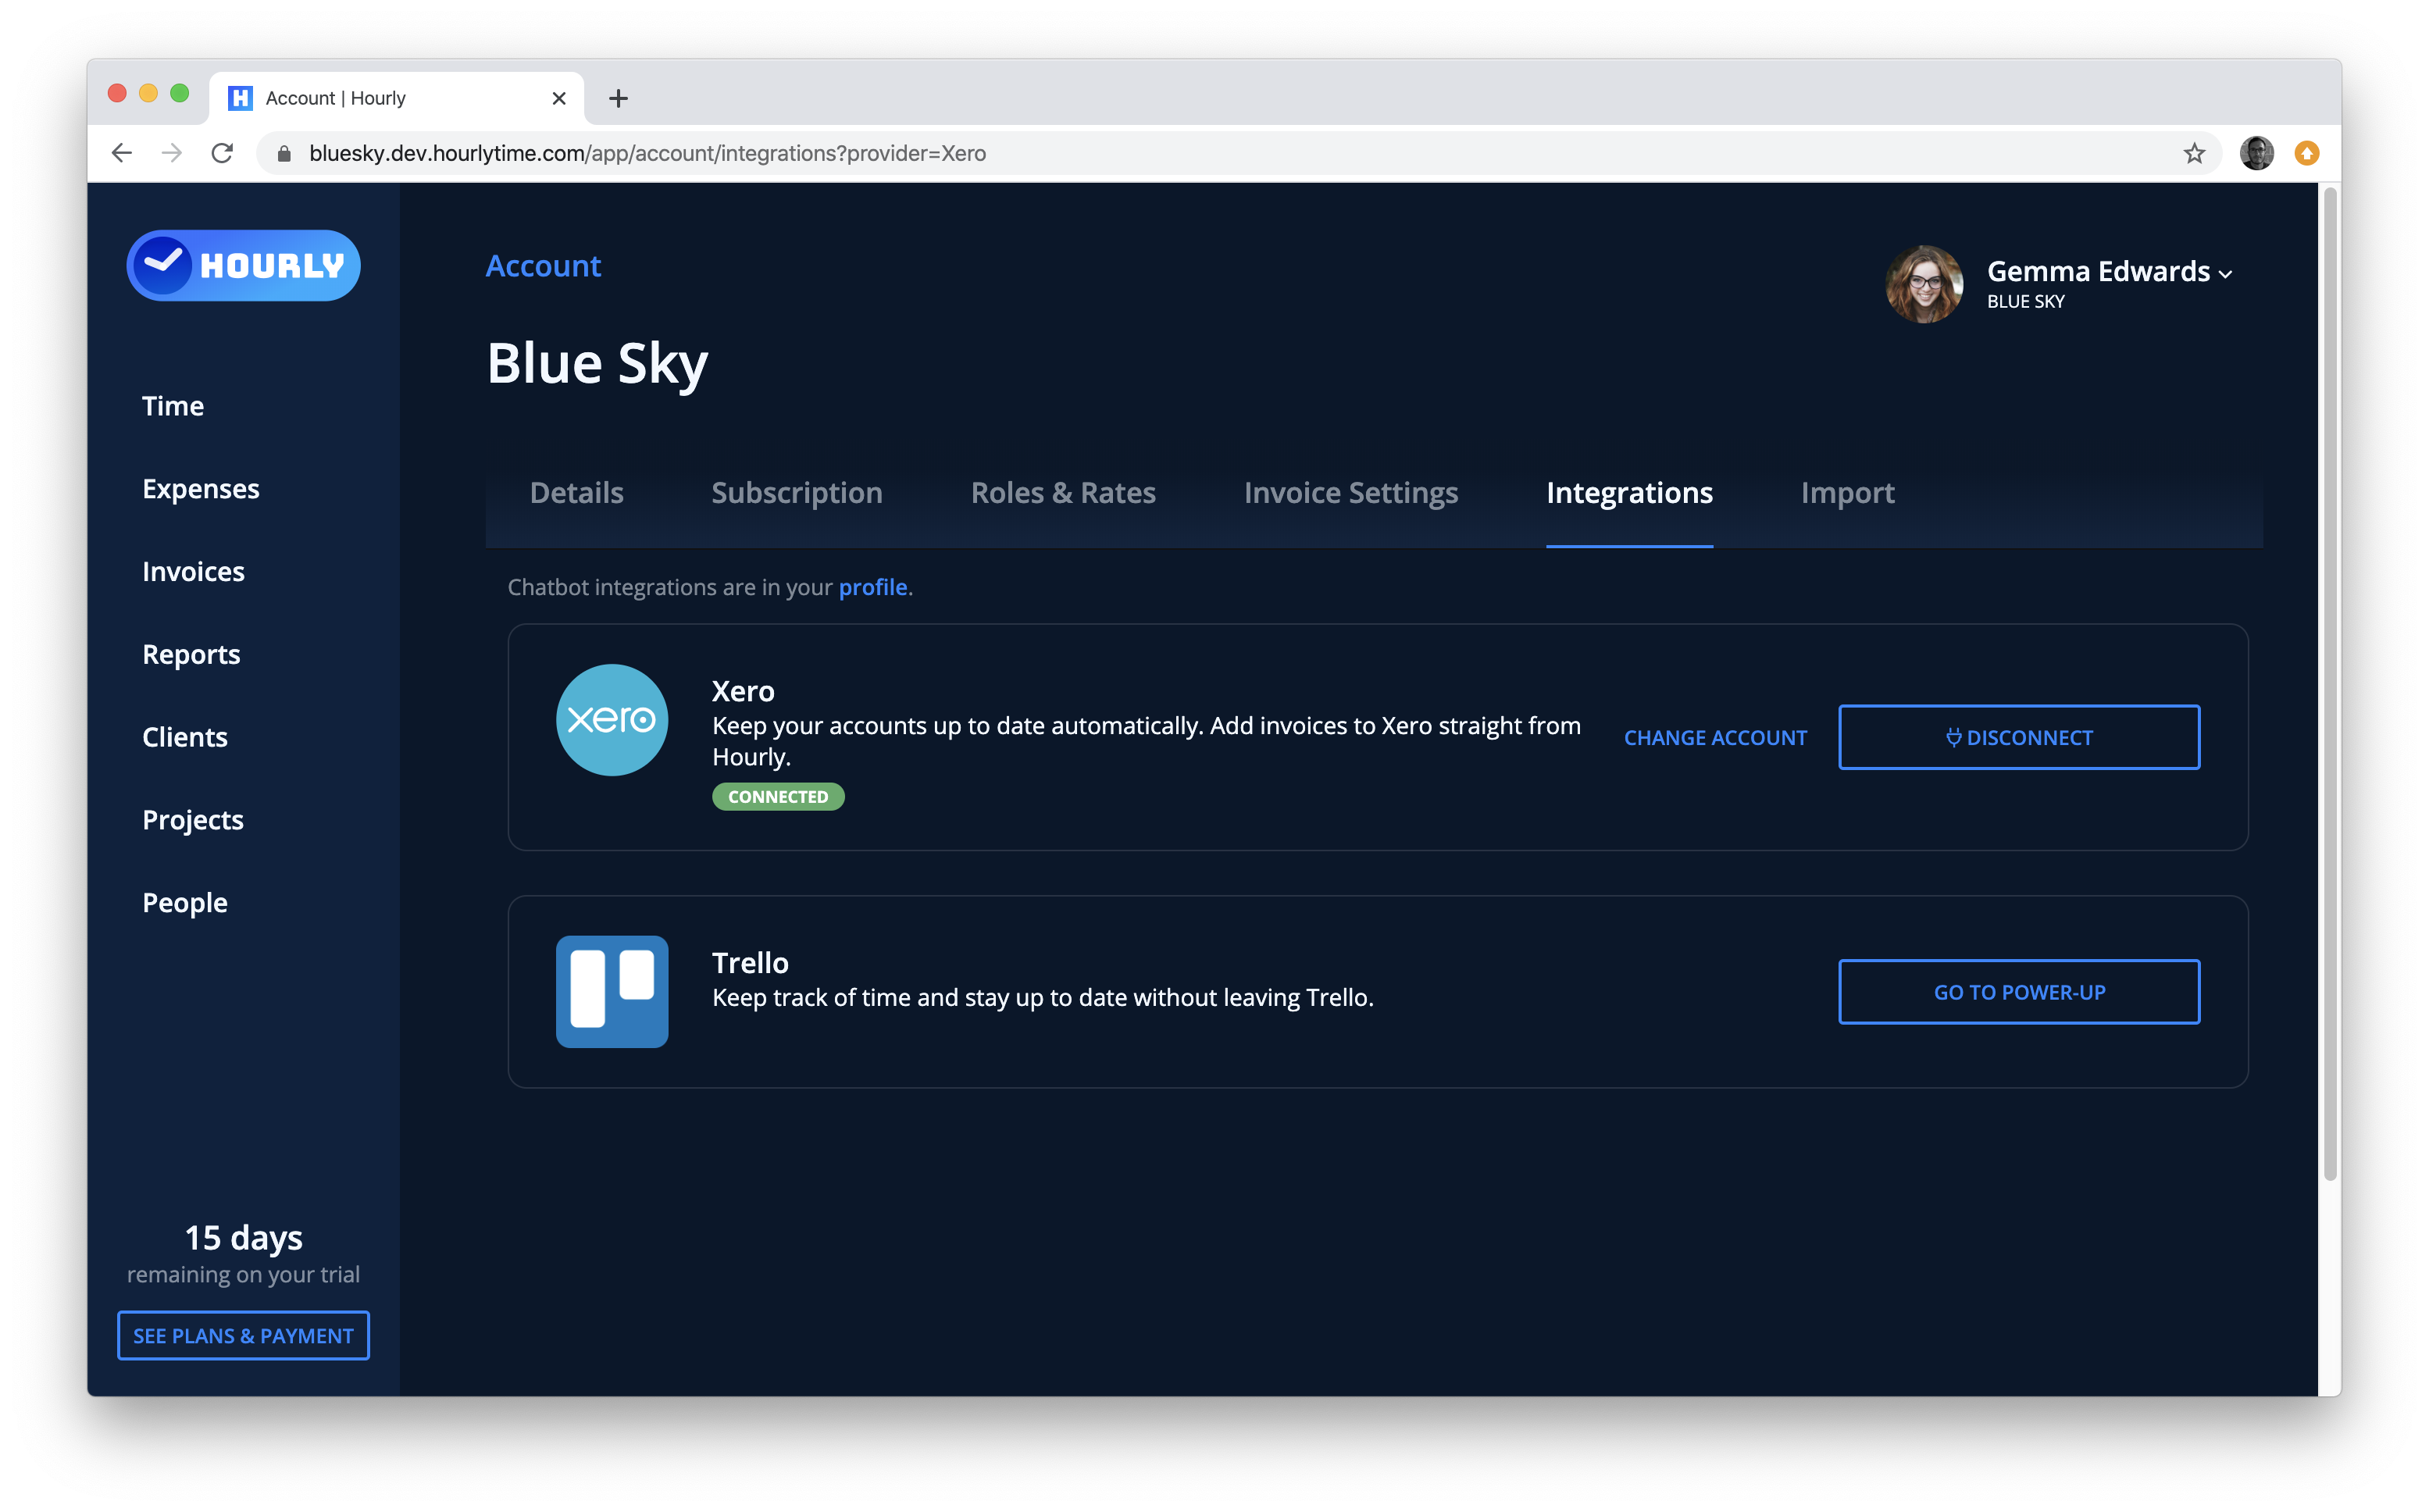
Task: Click the Hourly logo in sidebar
Action: click(x=243, y=266)
